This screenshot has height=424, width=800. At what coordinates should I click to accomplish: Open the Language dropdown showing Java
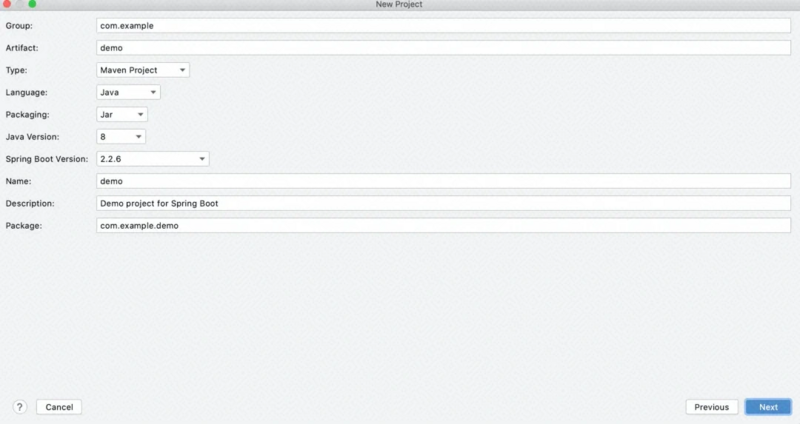coord(128,92)
